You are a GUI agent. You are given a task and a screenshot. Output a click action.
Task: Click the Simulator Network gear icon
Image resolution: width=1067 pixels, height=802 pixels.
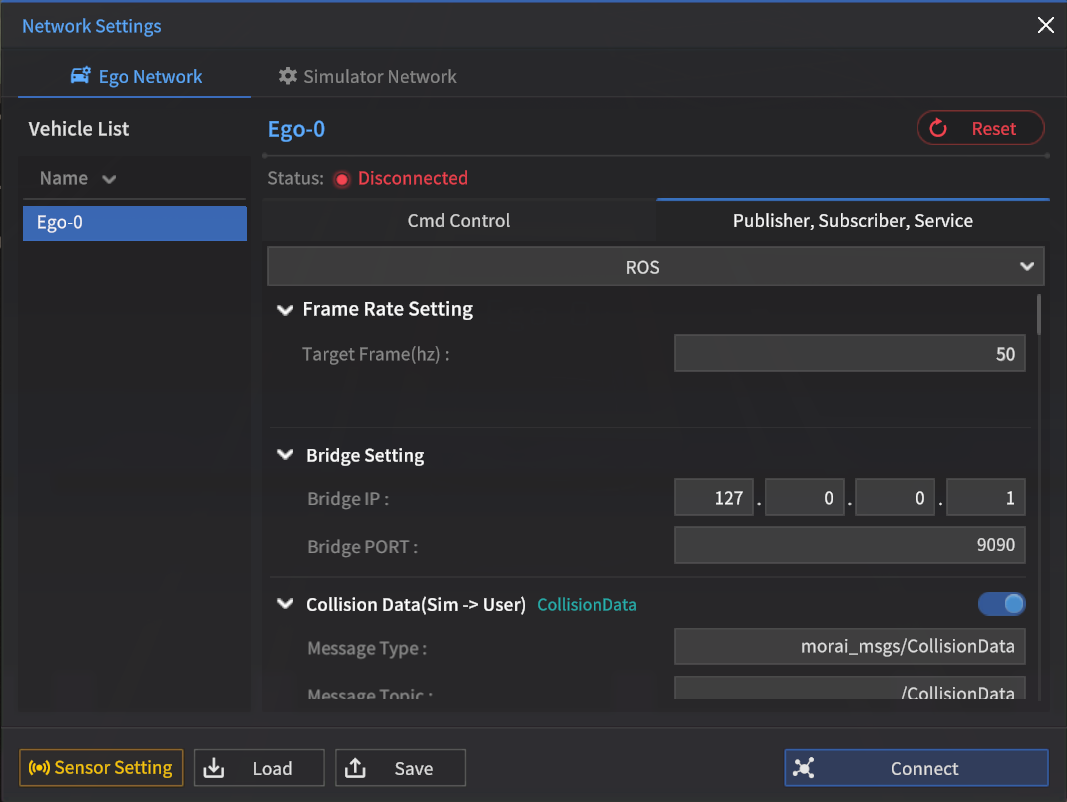(288, 76)
